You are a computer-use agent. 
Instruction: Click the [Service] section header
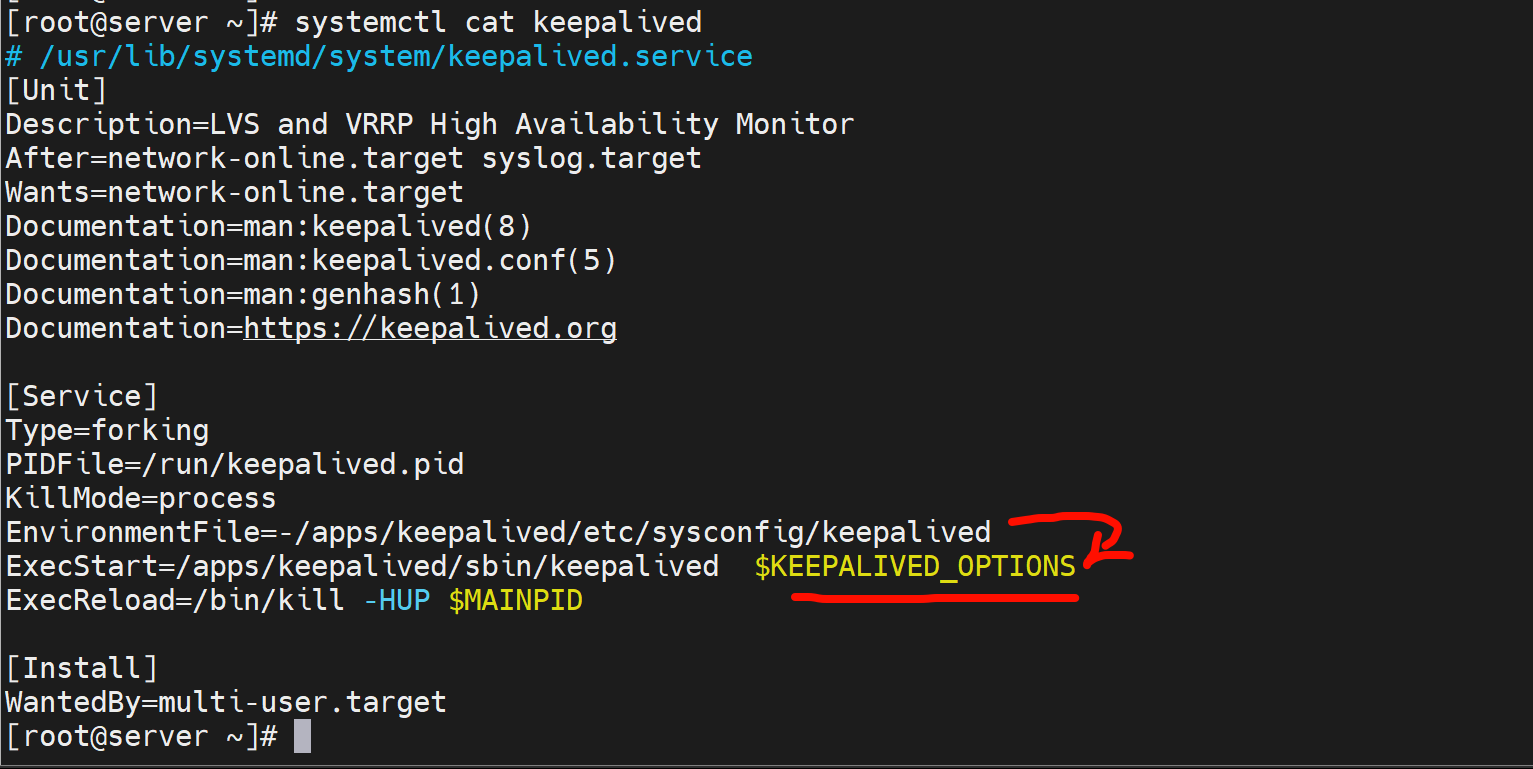click(x=81, y=396)
